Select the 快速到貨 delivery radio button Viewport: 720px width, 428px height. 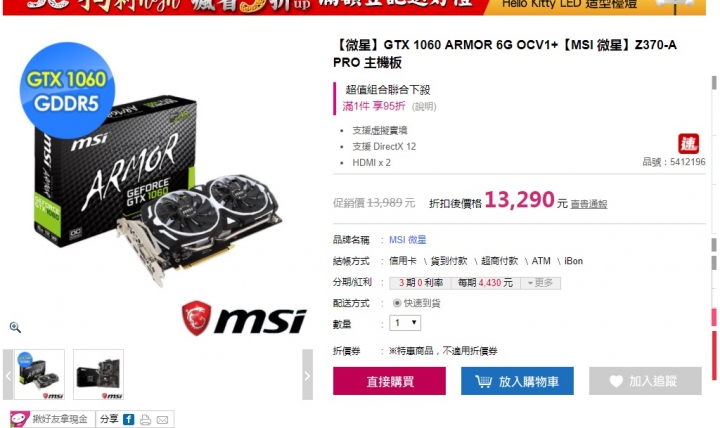point(397,303)
